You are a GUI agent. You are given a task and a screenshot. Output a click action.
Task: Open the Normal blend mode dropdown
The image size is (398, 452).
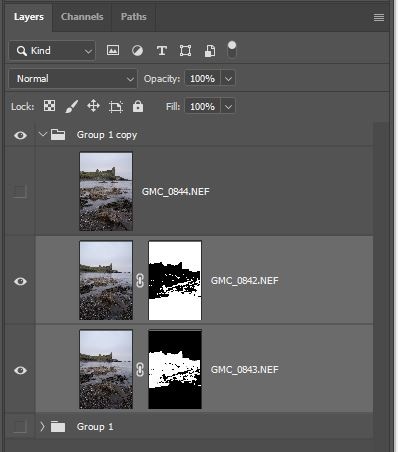pyautogui.click(x=73, y=79)
